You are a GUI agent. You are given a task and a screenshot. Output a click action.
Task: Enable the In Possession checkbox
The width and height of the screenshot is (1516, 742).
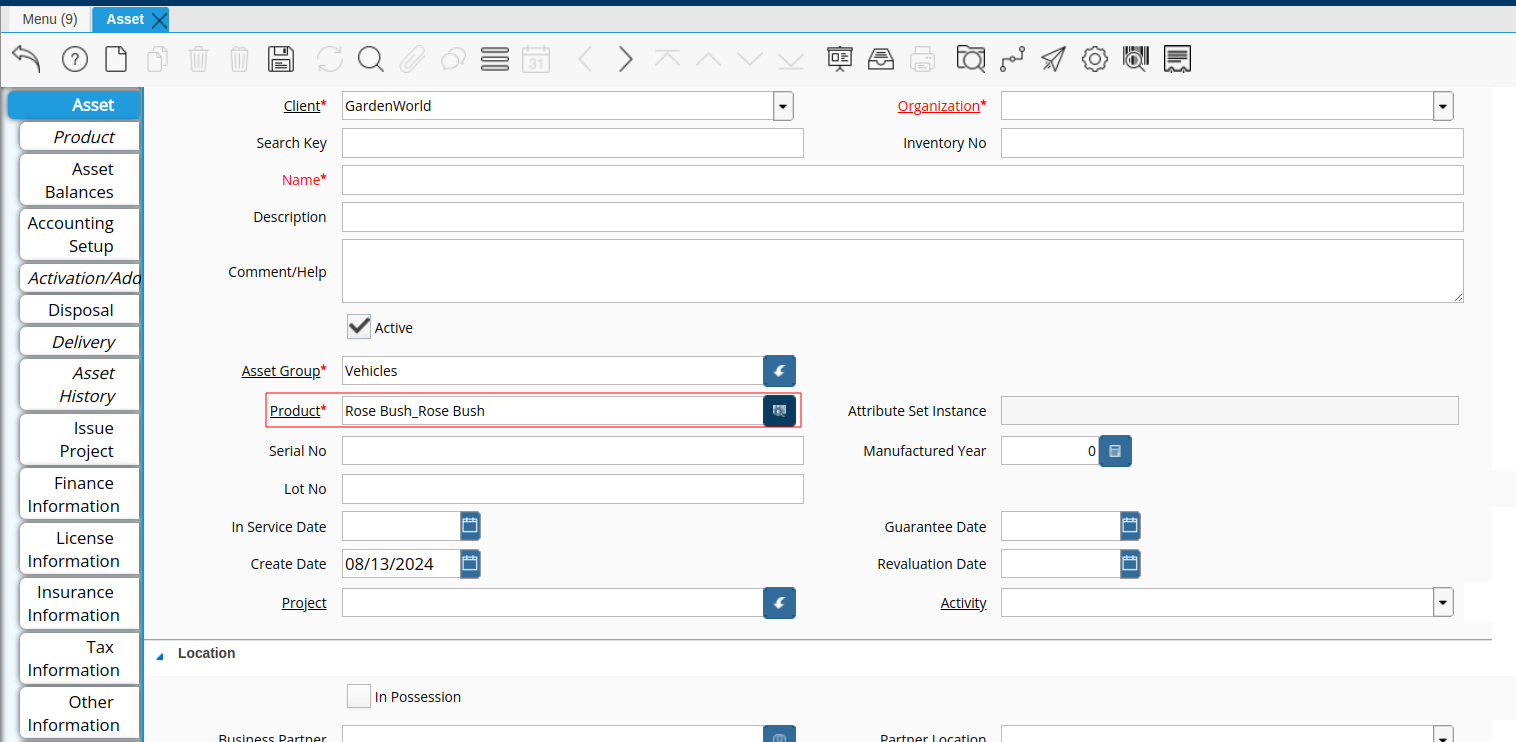359,696
